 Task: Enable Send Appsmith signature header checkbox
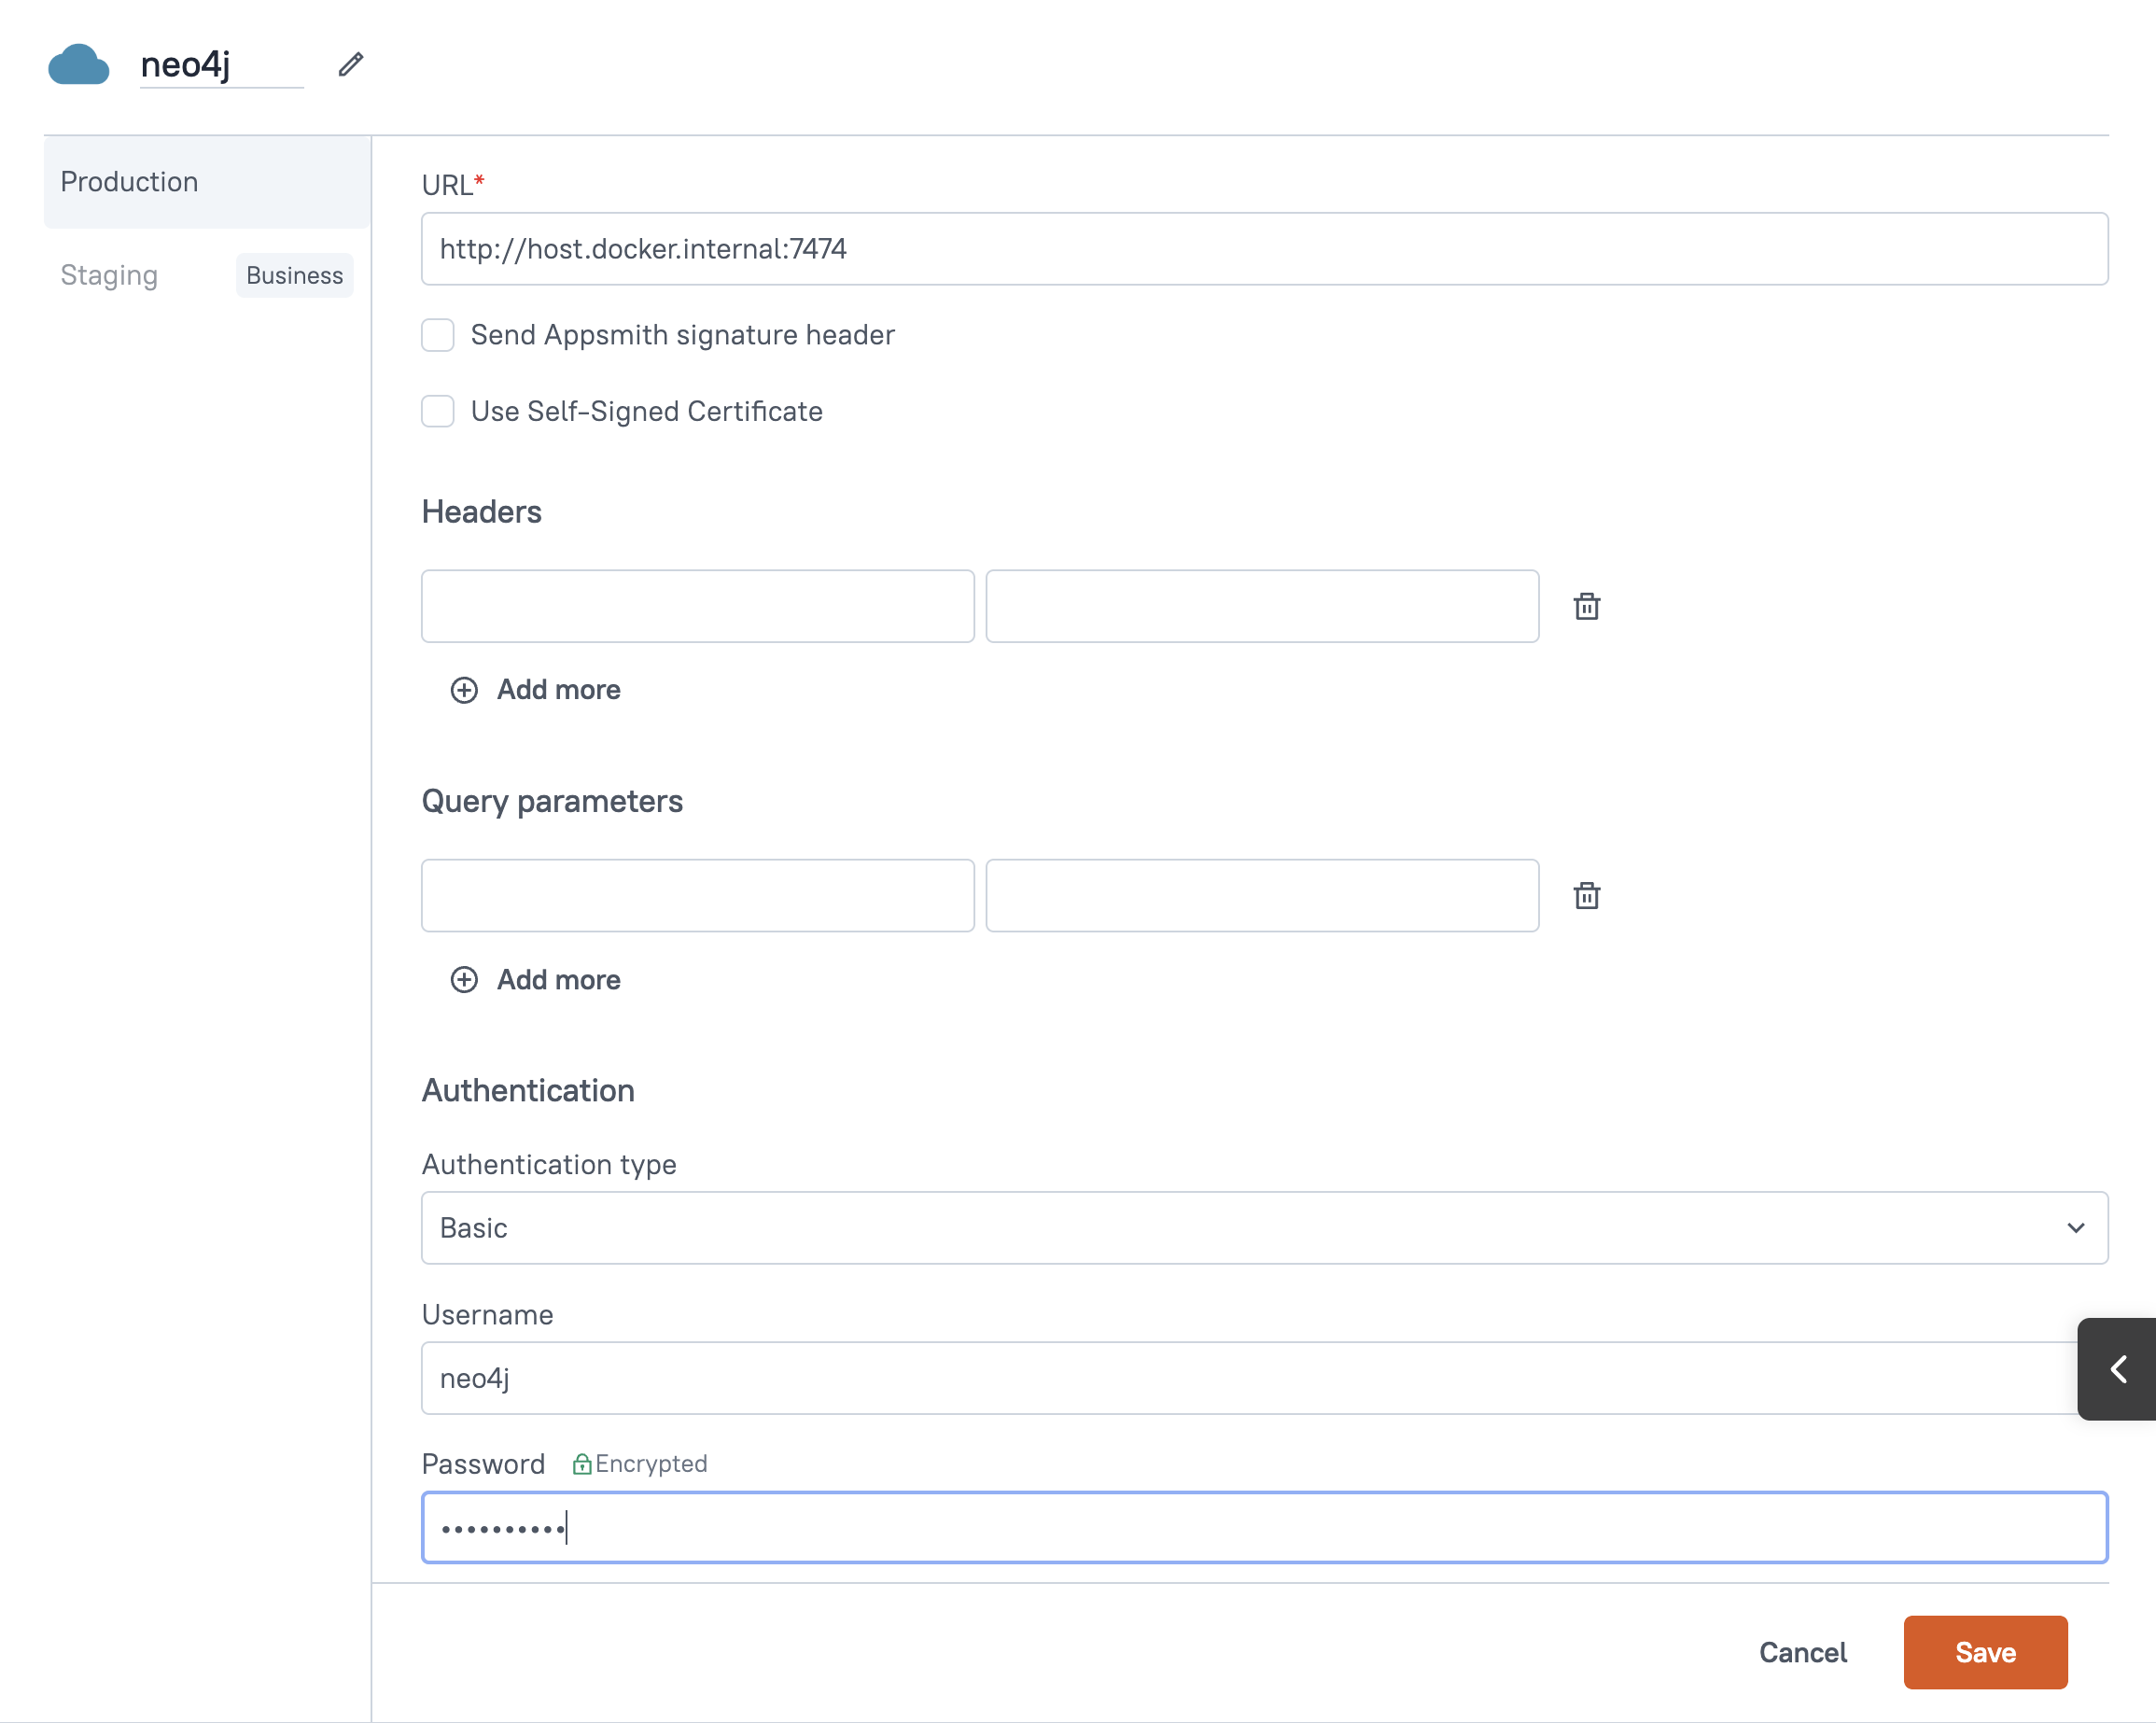[x=438, y=335]
